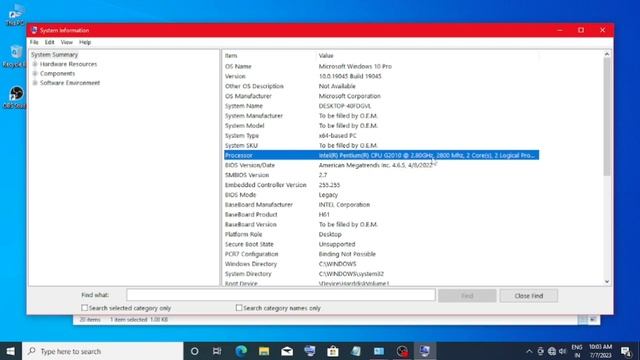Image resolution: width=640 pixels, height=360 pixels.
Task: Select the highlighted Processor row
Action: click(x=381, y=155)
